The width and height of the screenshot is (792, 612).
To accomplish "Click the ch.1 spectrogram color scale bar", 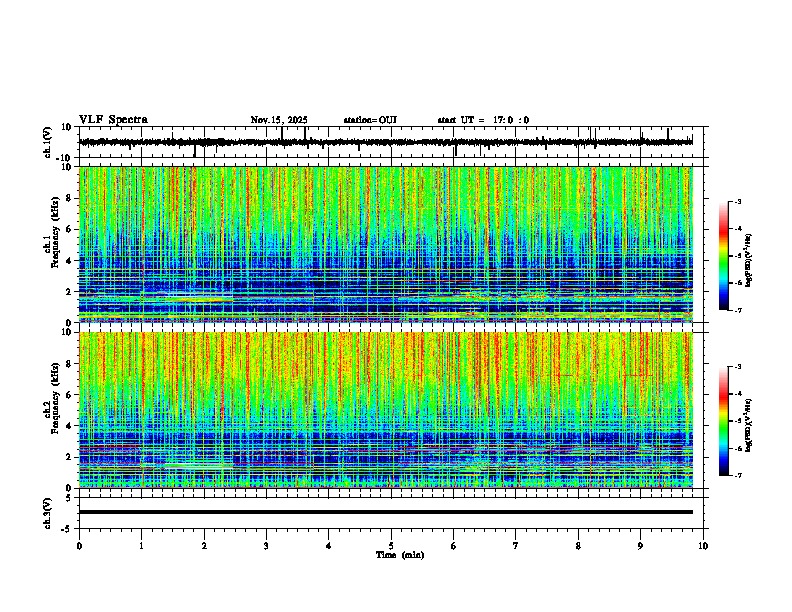I will coord(724,256).
